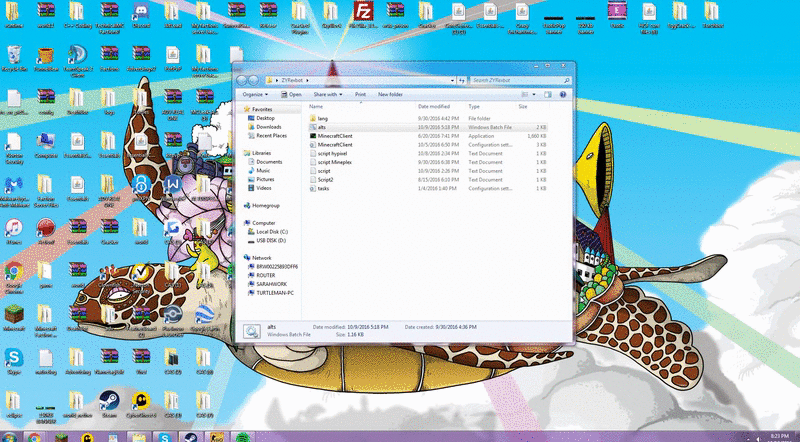Click the Discord desktop shortcut

click(141, 15)
